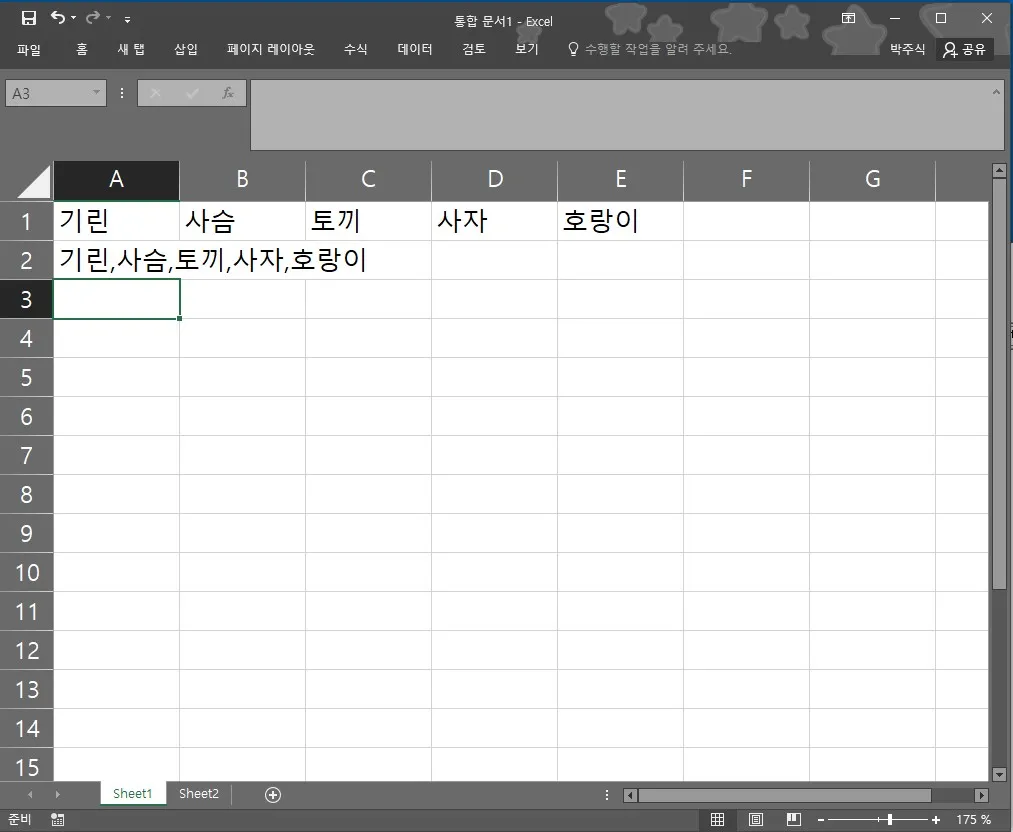This screenshot has width=1013, height=832.
Task: Select column A header
Action: click(116, 180)
